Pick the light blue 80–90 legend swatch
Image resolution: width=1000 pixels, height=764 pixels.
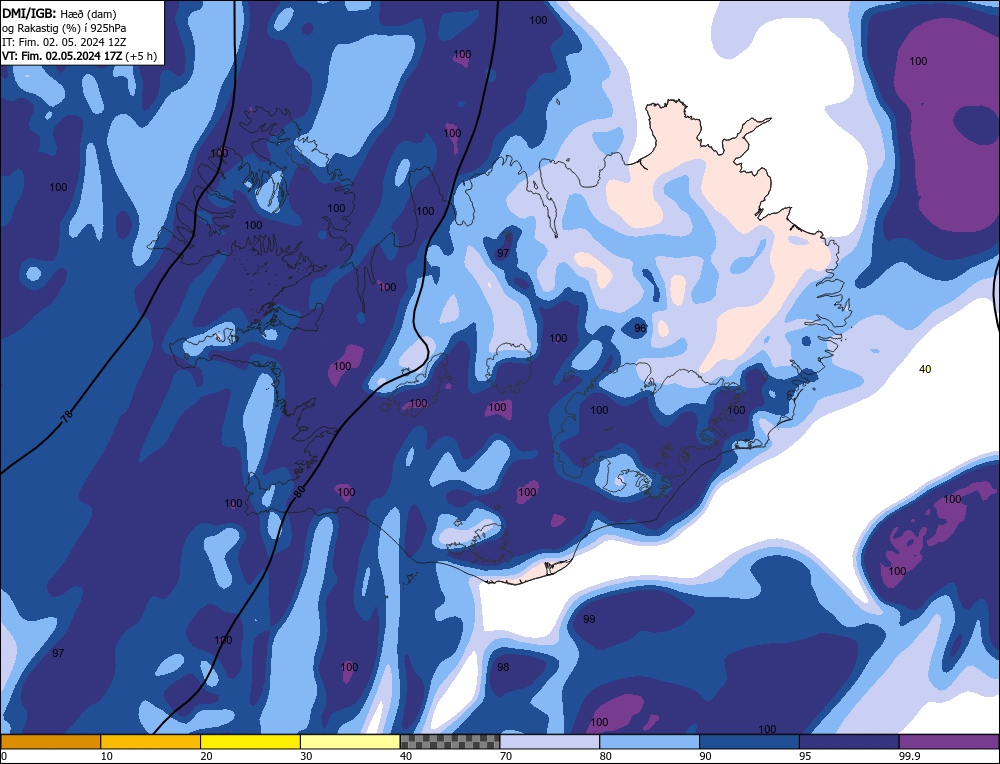pyautogui.click(x=649, y=741)
